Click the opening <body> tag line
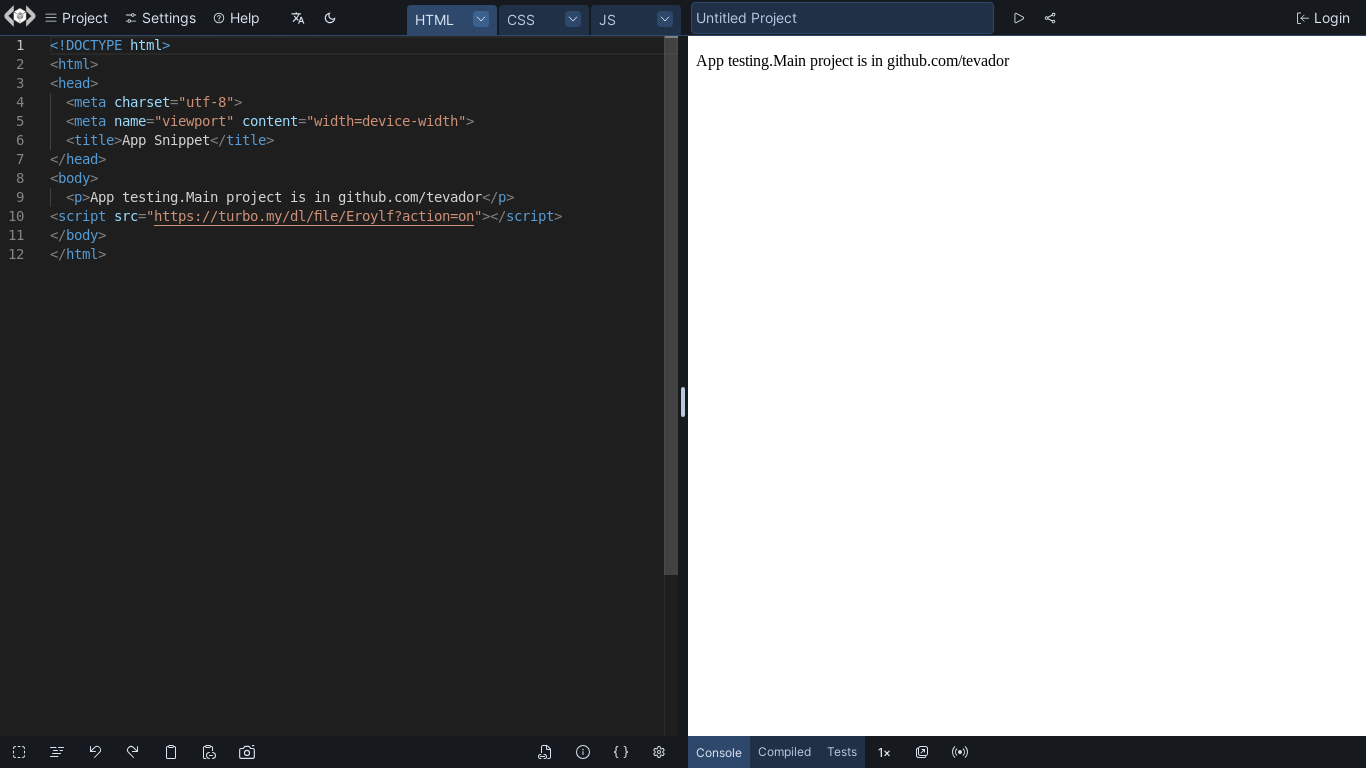Viewport: 1366px width, 768px height. pyautogui.click(x=74, y=178)
